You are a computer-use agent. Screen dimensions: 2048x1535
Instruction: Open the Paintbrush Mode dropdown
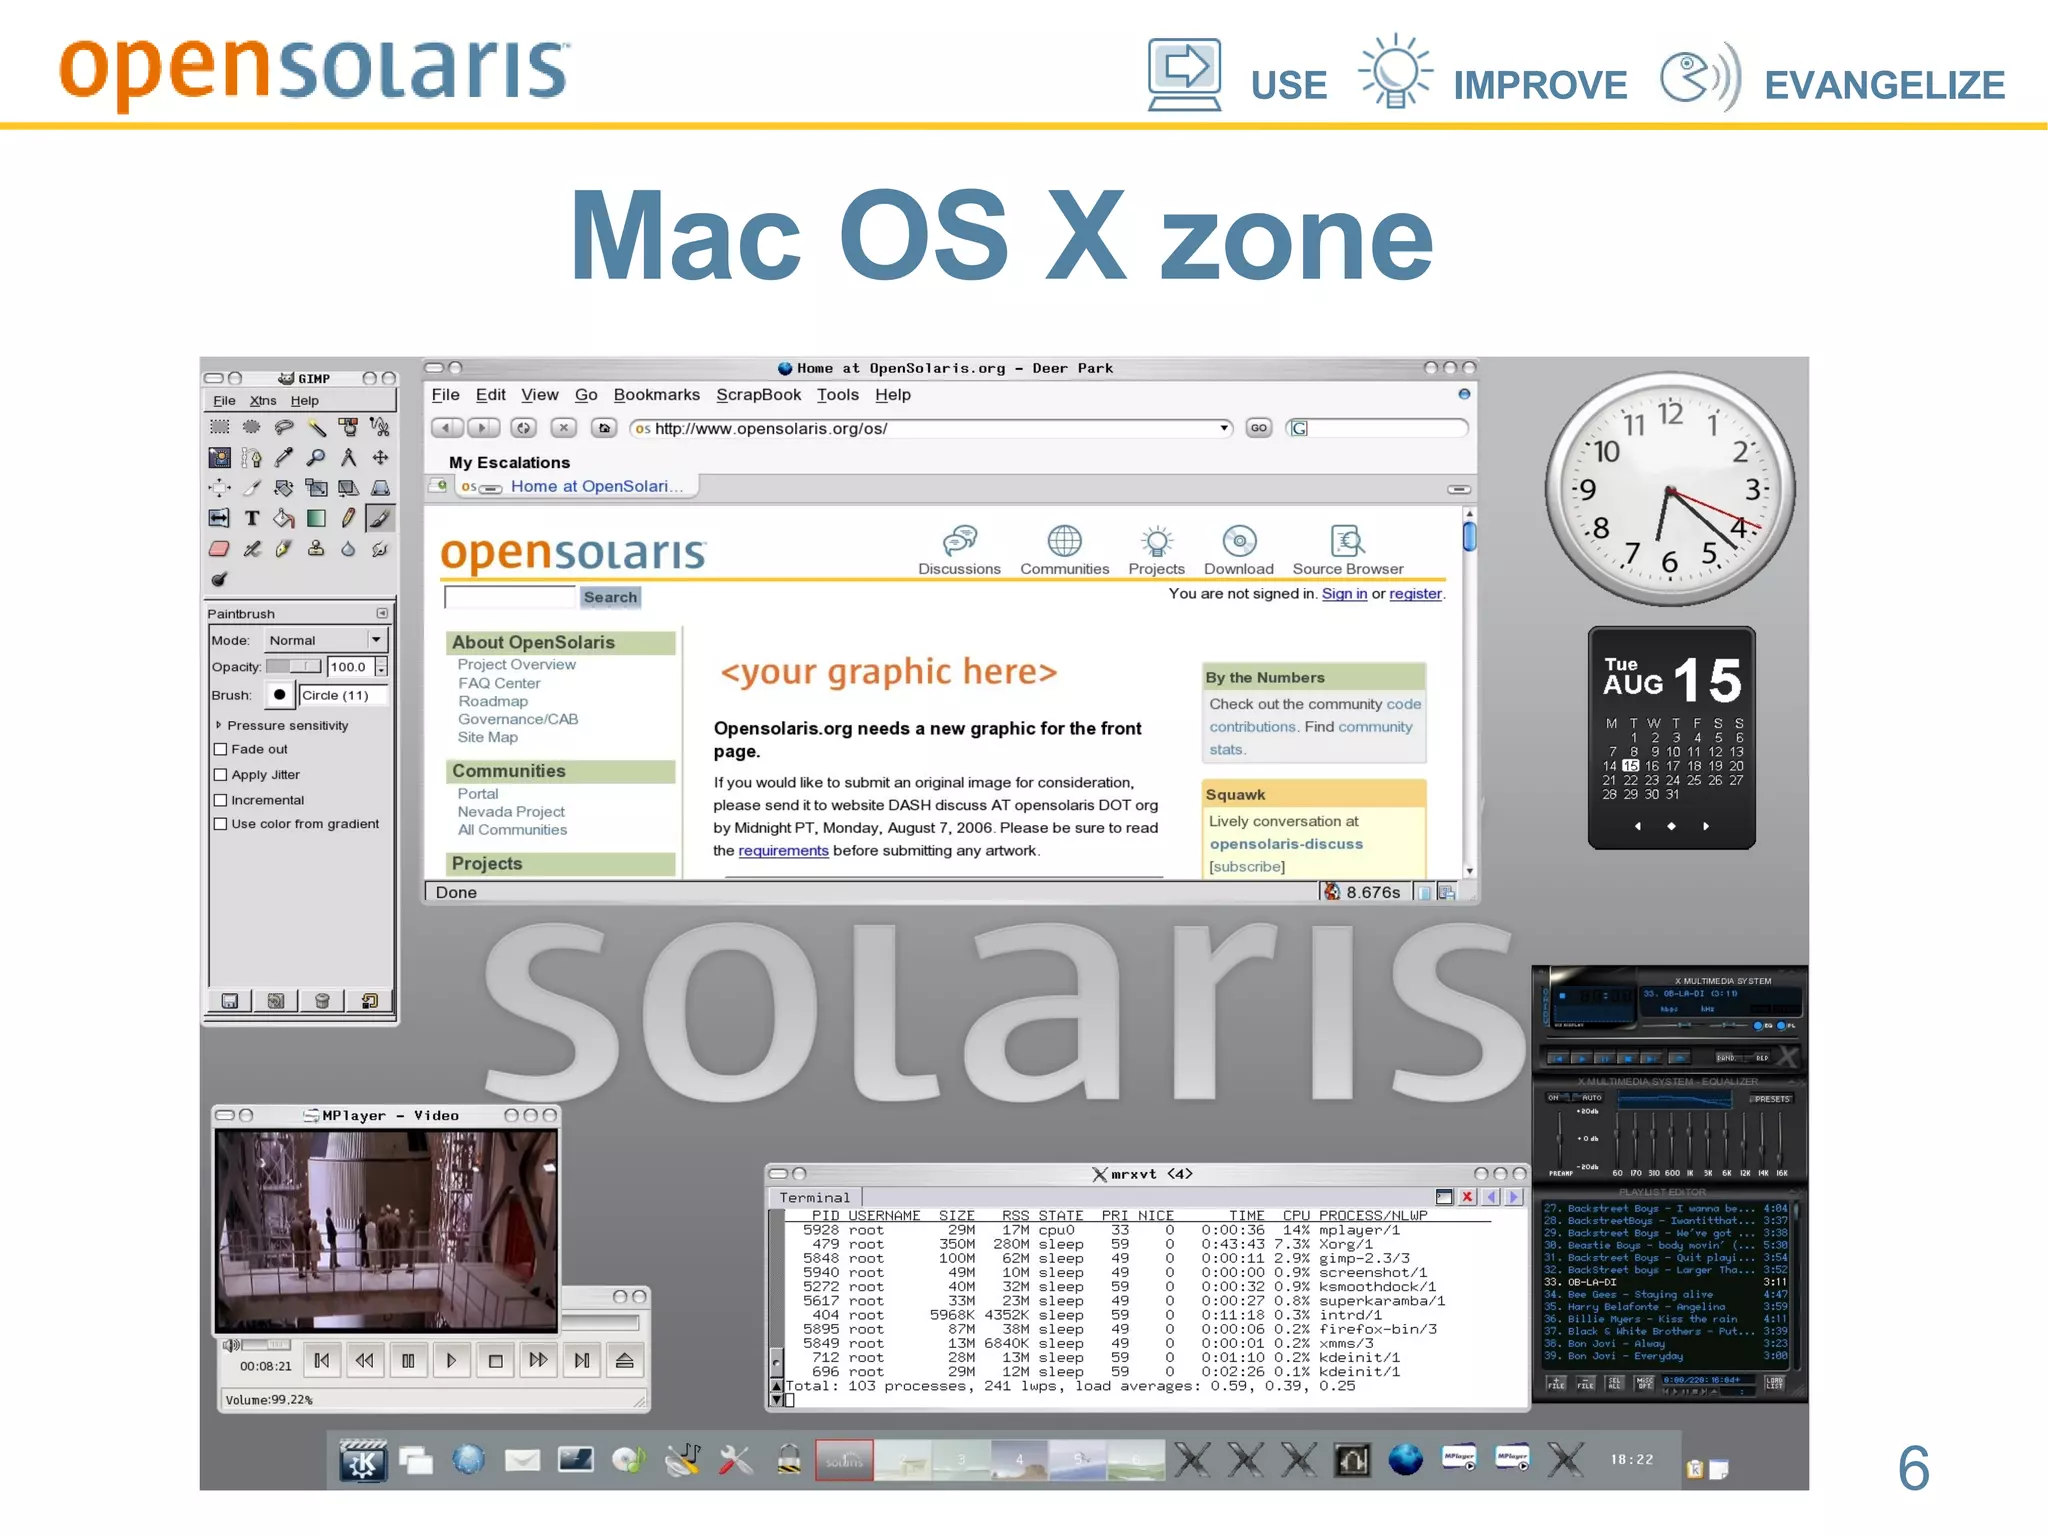[x=324, y=640]
